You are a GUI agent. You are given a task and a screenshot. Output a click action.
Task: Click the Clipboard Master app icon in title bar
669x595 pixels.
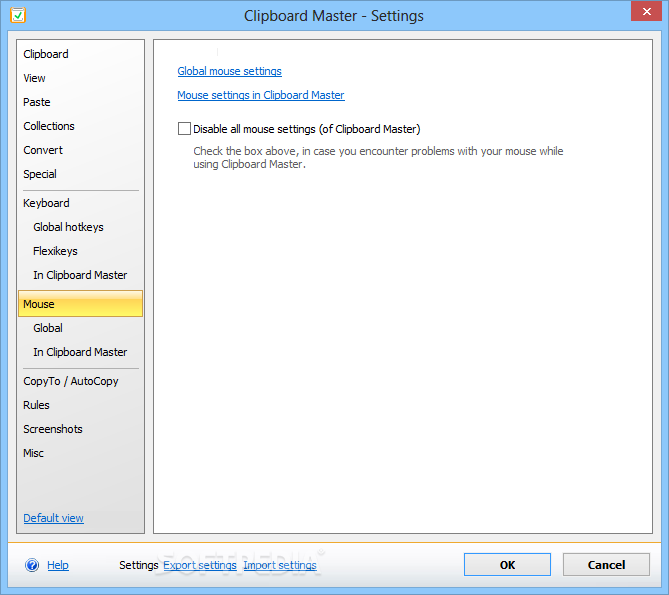coord(18,15)
